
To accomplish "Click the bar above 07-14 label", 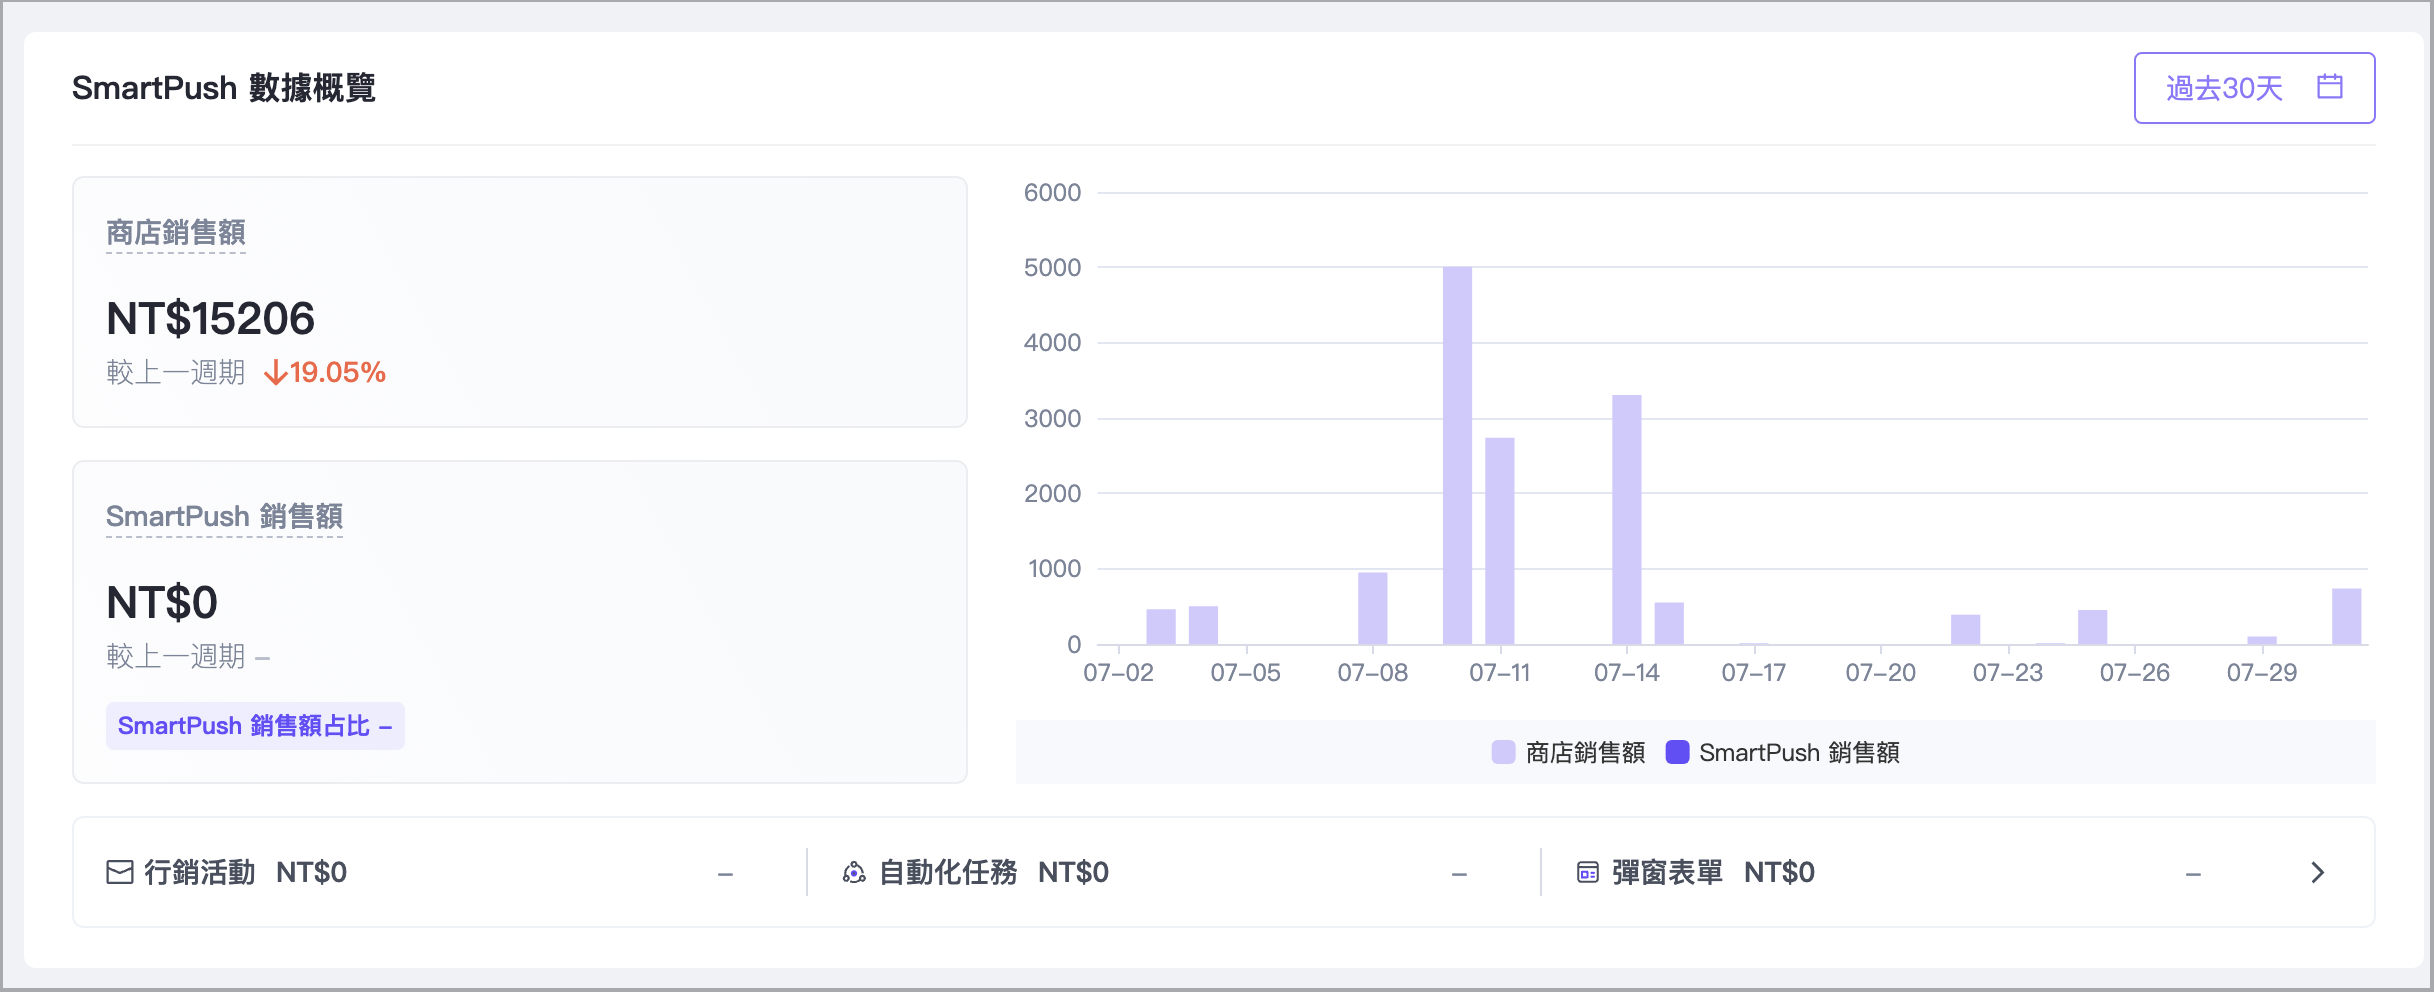I will coord(1627,520).
